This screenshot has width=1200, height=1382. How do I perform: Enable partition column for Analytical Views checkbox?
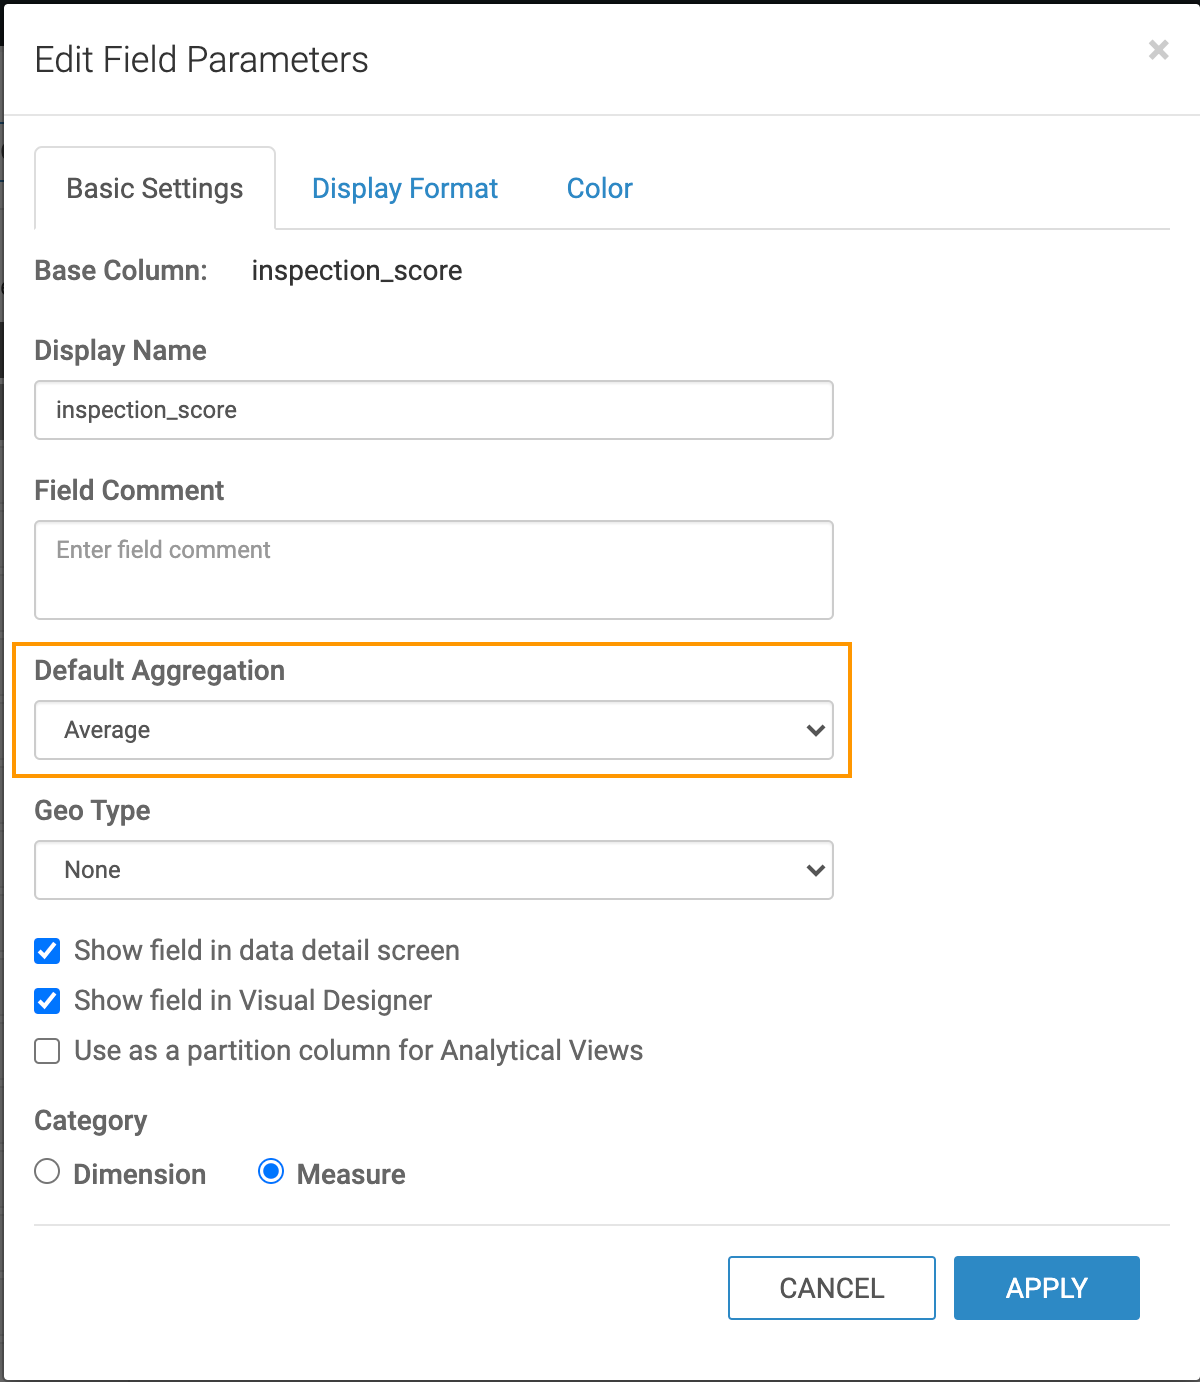coord(47,1051)
